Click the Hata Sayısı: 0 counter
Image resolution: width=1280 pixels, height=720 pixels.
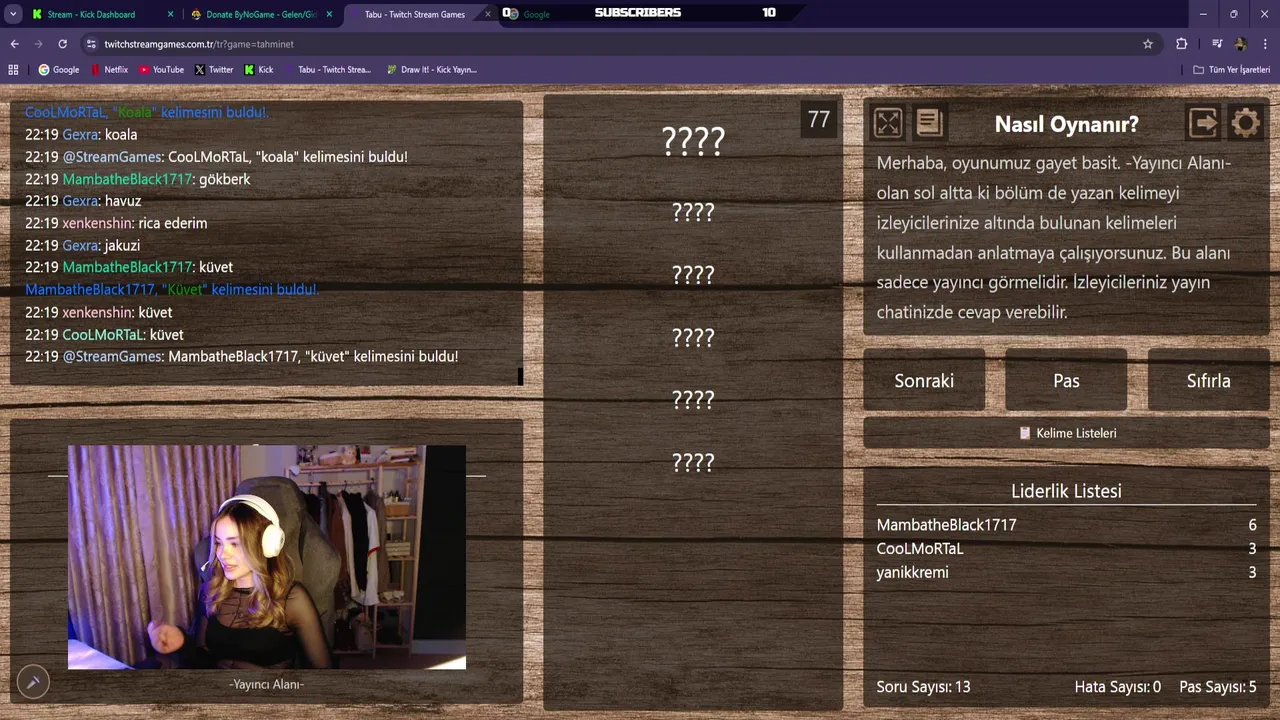(1117, 687)
